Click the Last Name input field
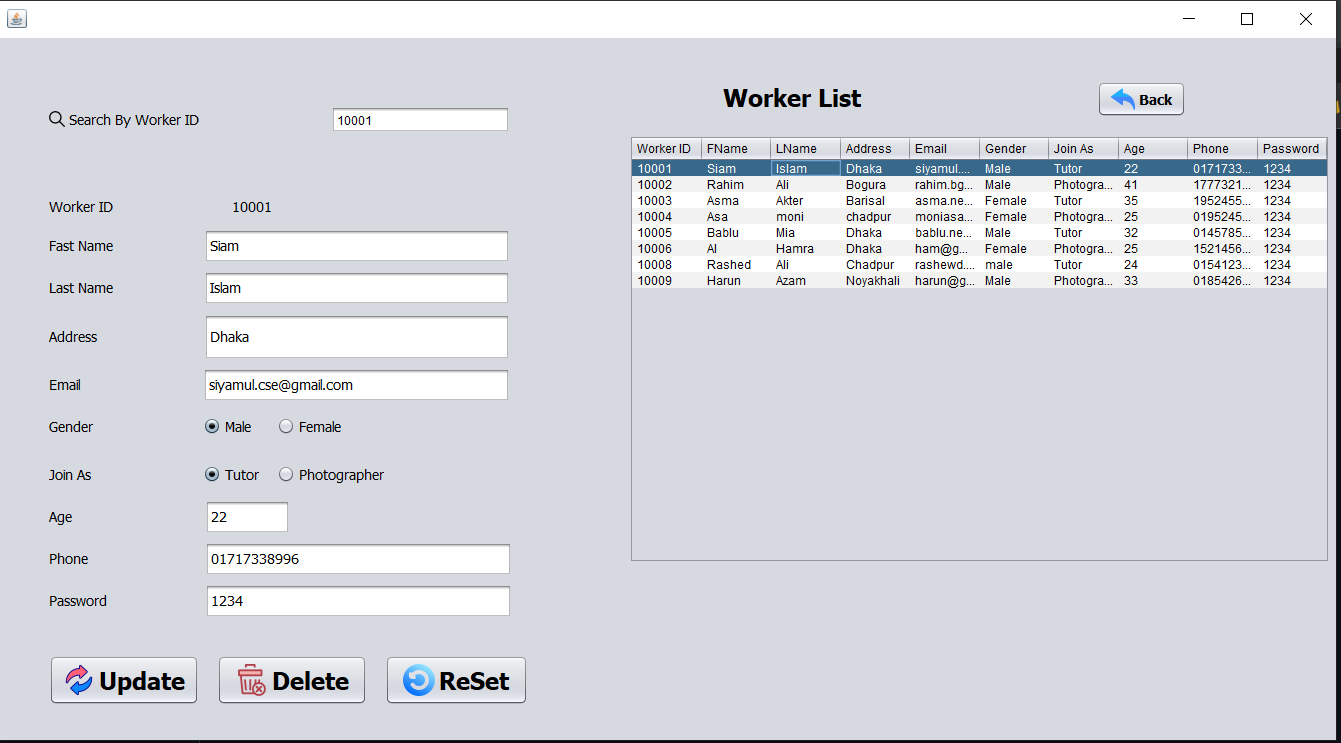Viewport: 1341px width, 743px height. tap(357, 288)
